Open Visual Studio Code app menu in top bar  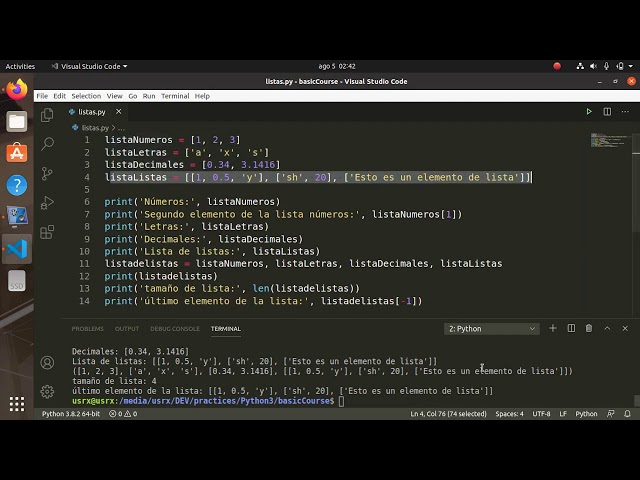pos(89,66)
